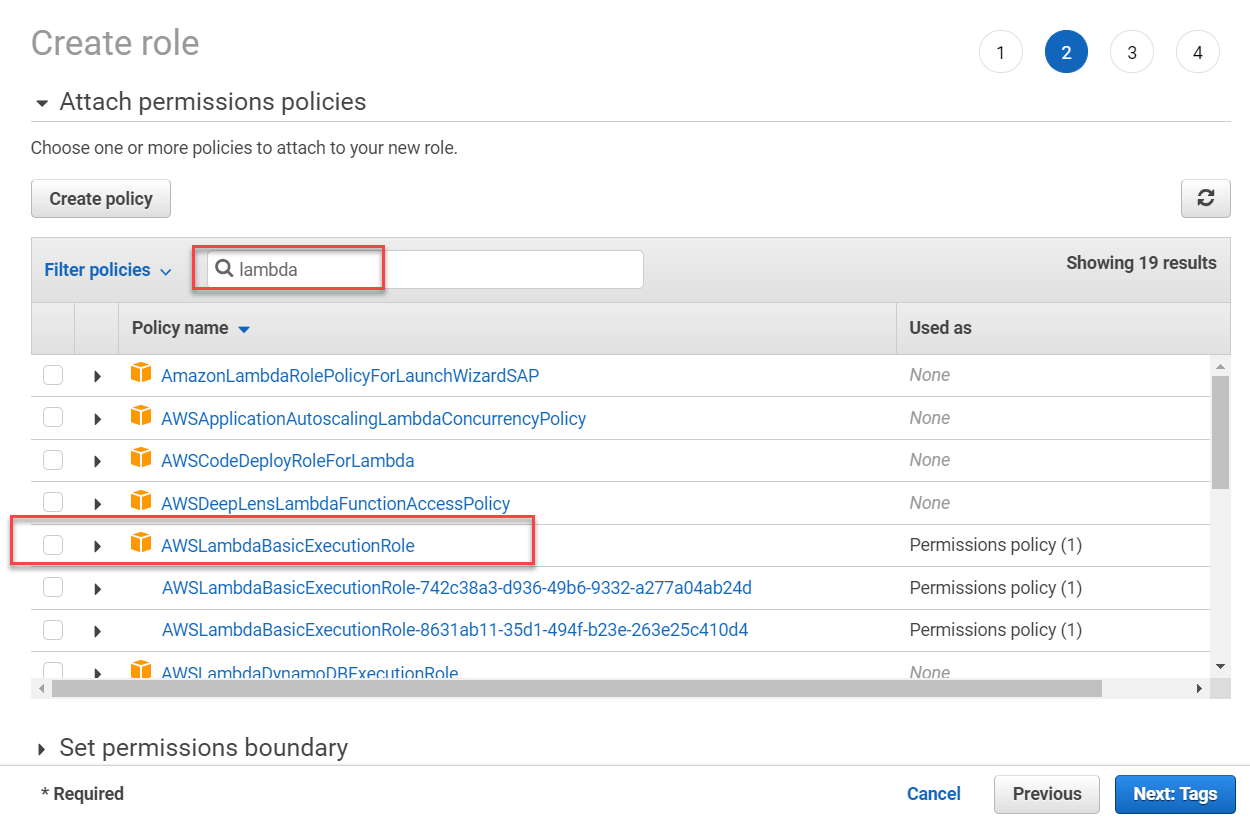Screen dimensions: 1250x822
Task: Jump to step 3 of the wizard
Action: tap(1132, 51)
